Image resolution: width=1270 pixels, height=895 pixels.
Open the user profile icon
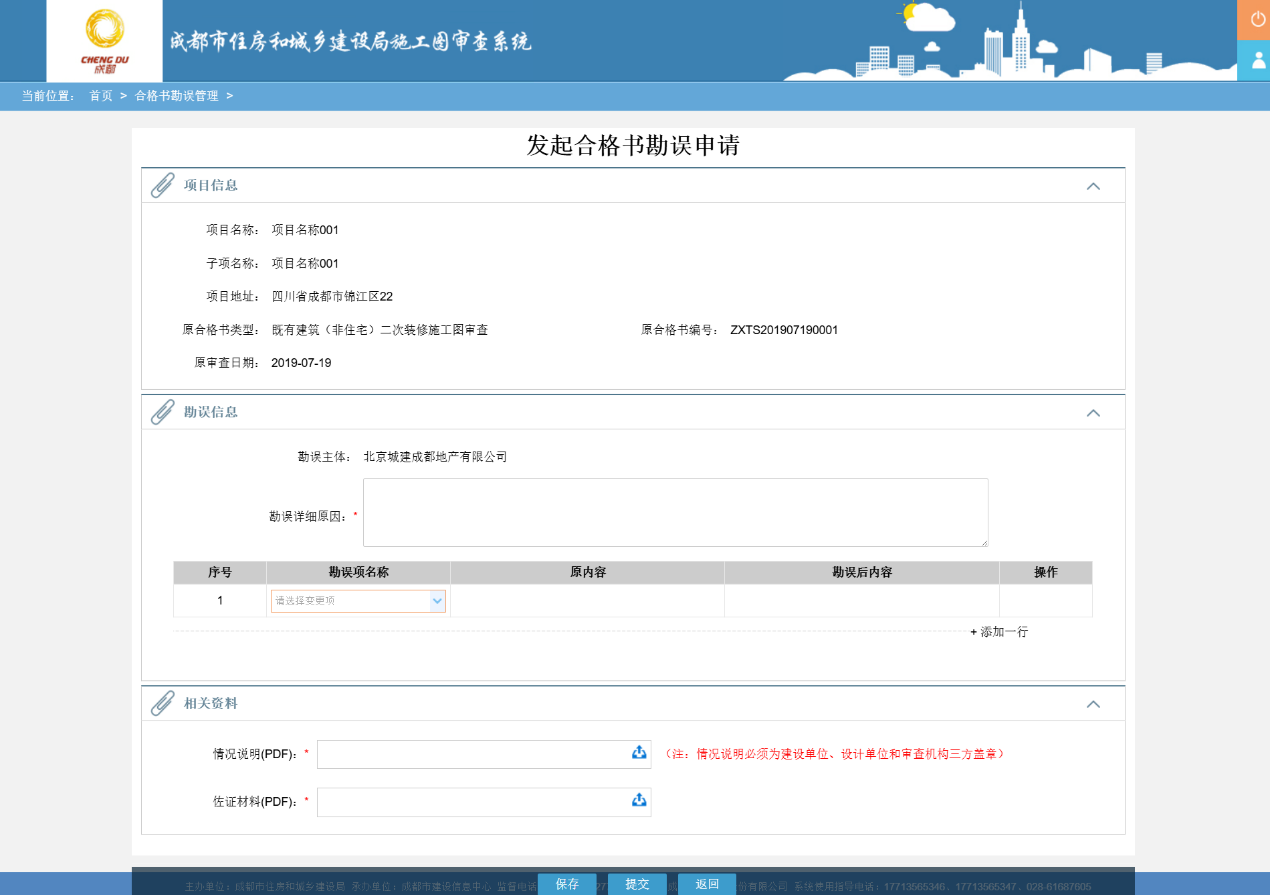click(1256, 60)
